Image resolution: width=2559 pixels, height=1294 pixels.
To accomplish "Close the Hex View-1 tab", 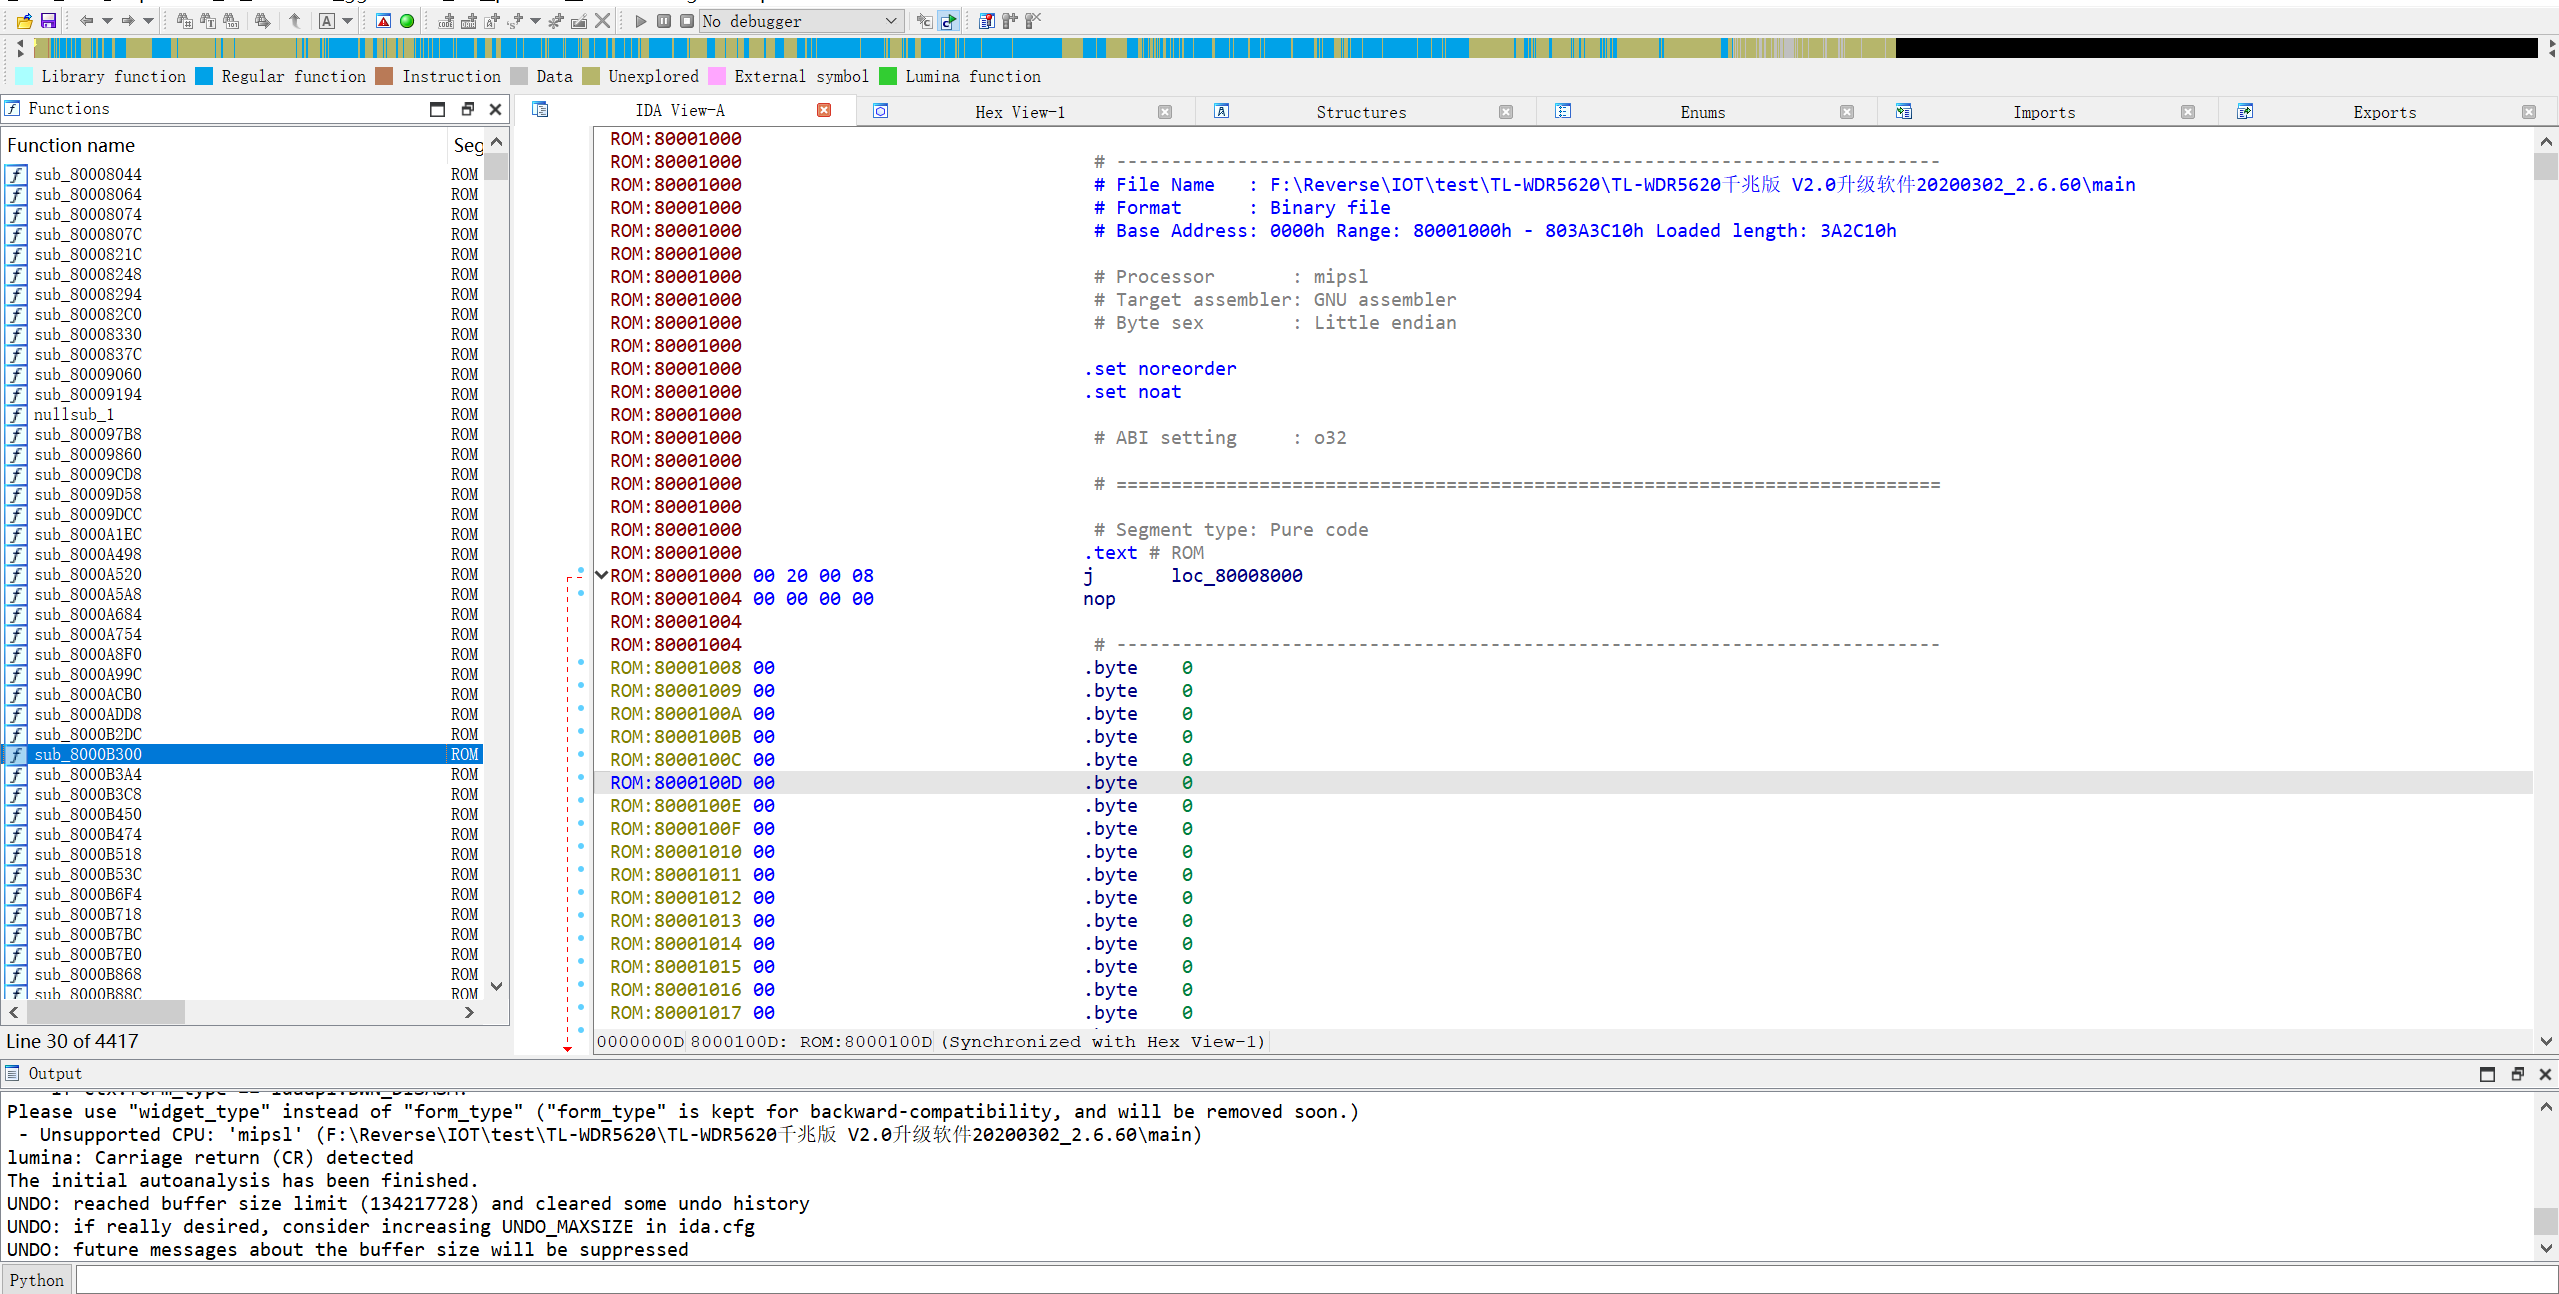I will click(x=1165, y=112).
